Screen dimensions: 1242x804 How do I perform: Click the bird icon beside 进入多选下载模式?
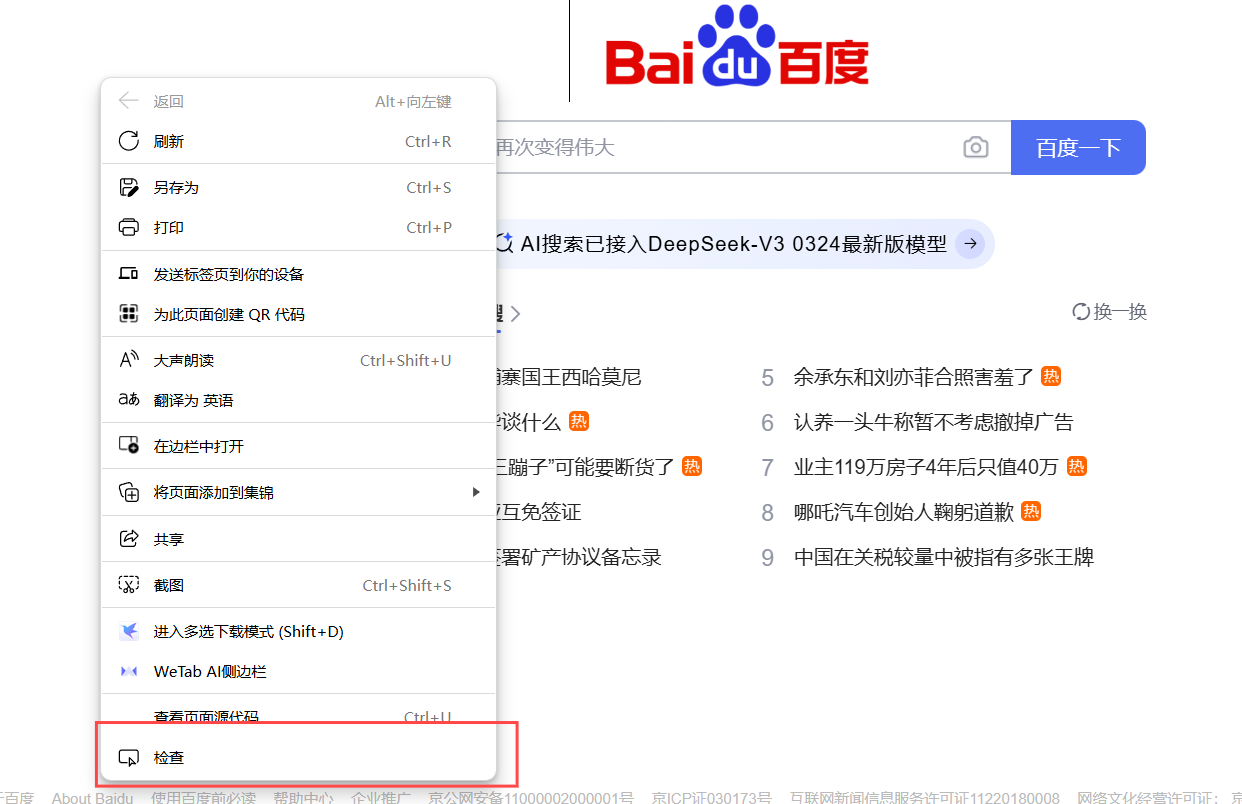128,631
